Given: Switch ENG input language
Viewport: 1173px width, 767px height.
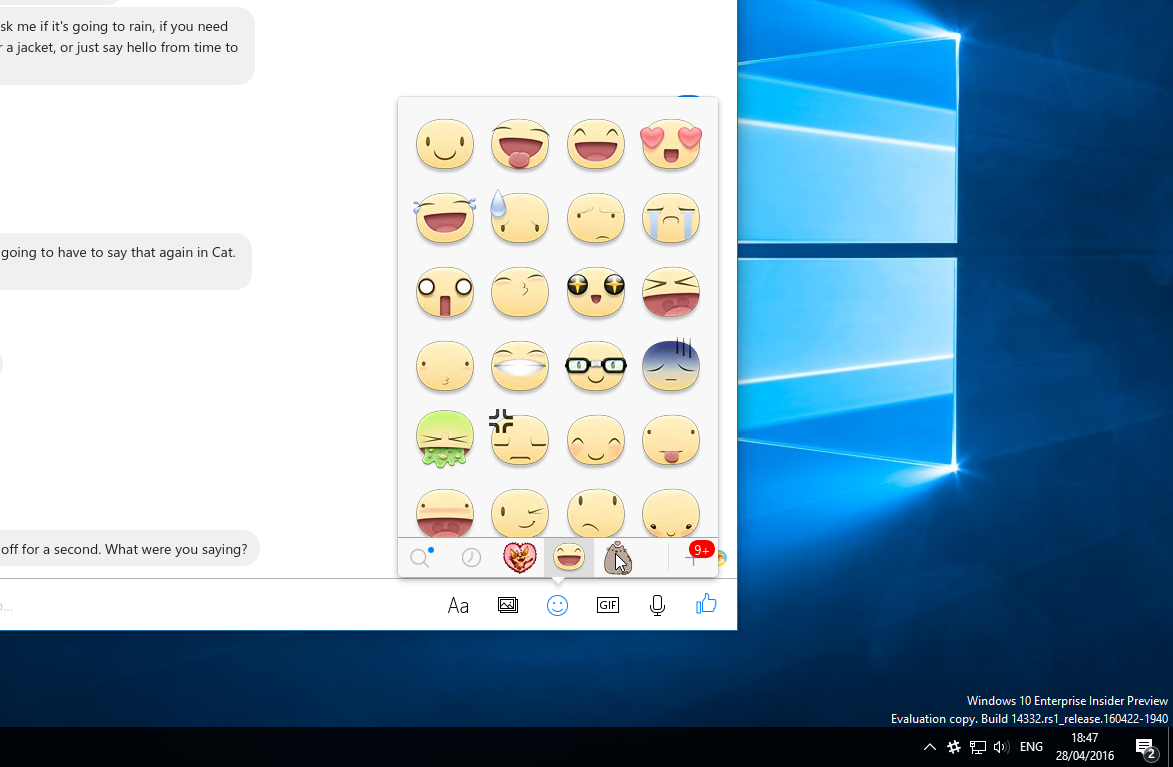Looking at the screenshot, I should coord(1031,747).
